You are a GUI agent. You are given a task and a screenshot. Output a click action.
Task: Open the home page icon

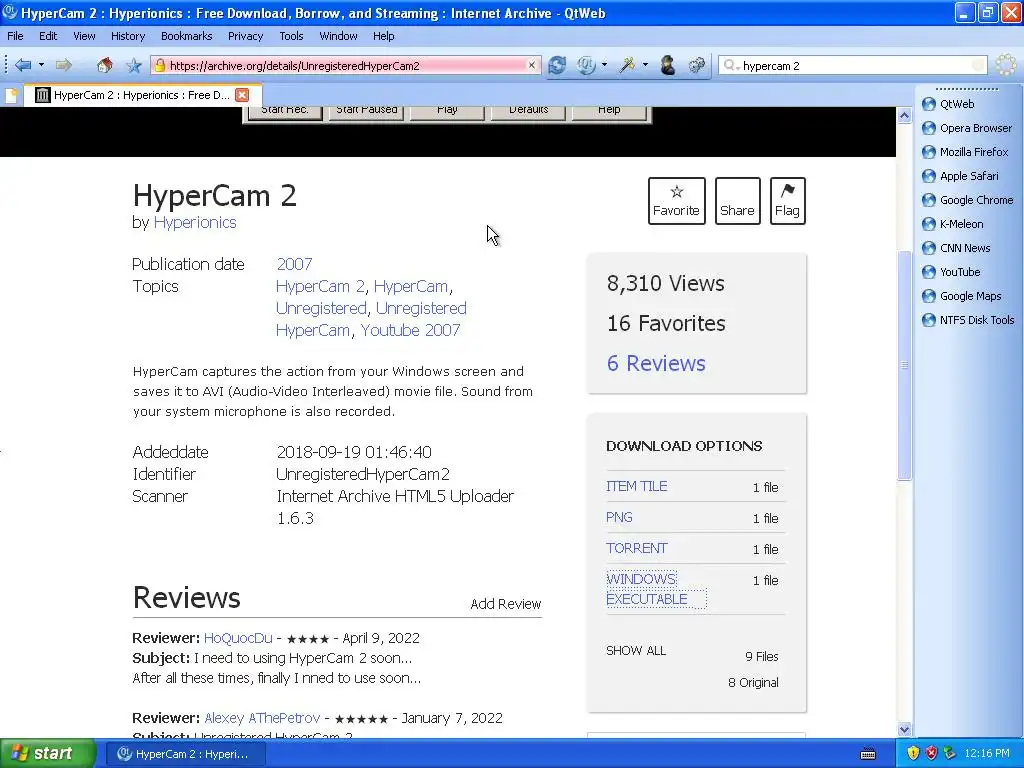point(104,65)
